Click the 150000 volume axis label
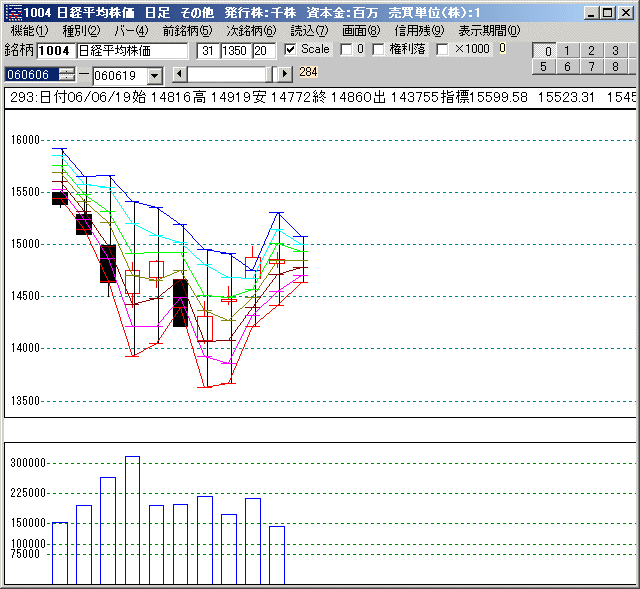This screenshot has width=640, height=589. [x=28, y=523]
